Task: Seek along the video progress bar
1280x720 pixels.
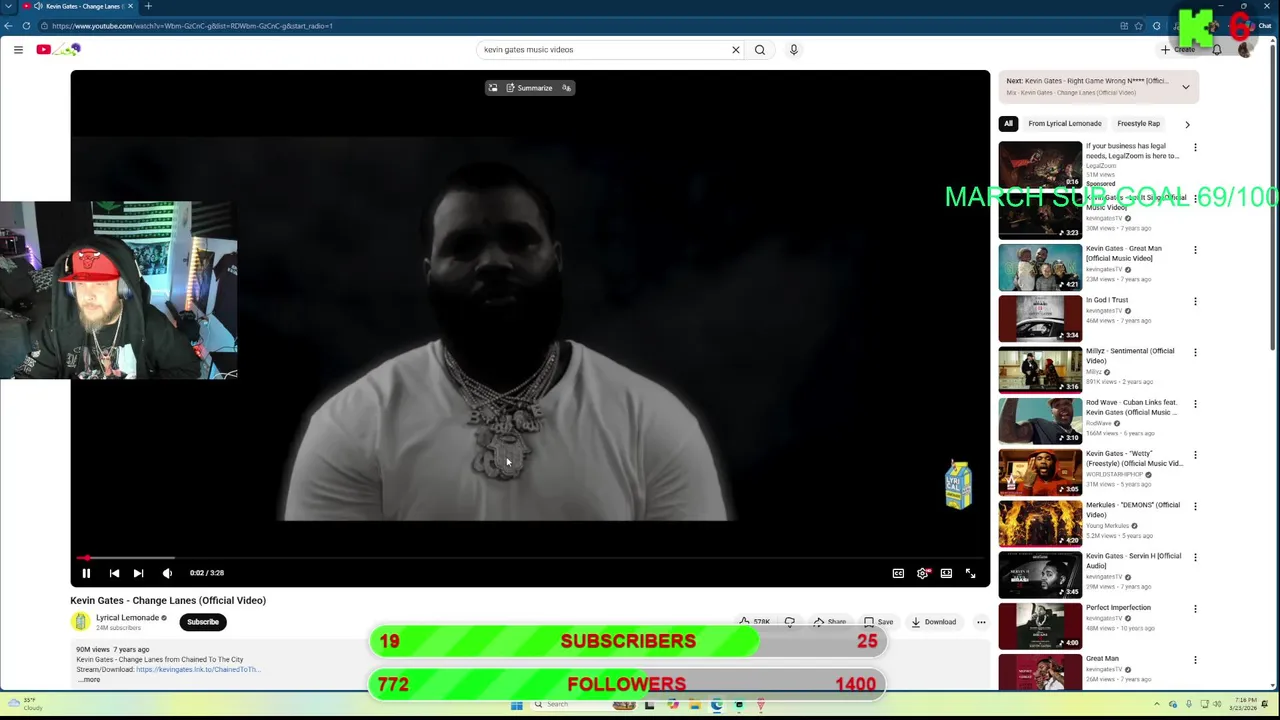Action: tap(530, 558)
